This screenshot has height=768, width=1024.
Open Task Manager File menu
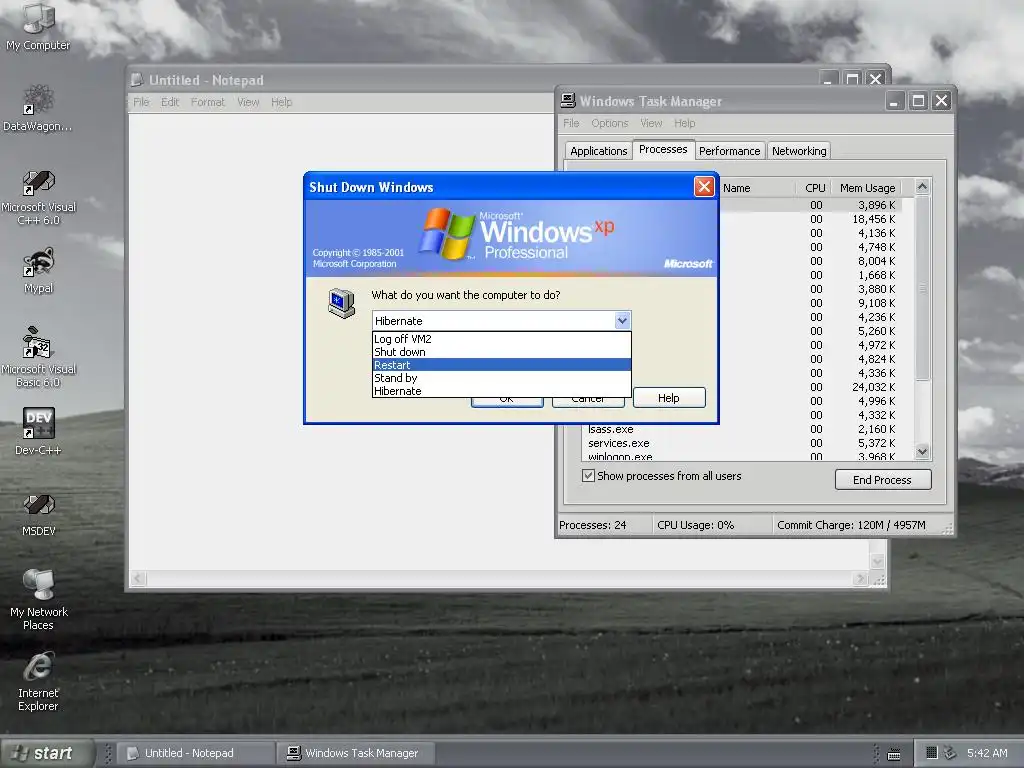coord(571,123)
